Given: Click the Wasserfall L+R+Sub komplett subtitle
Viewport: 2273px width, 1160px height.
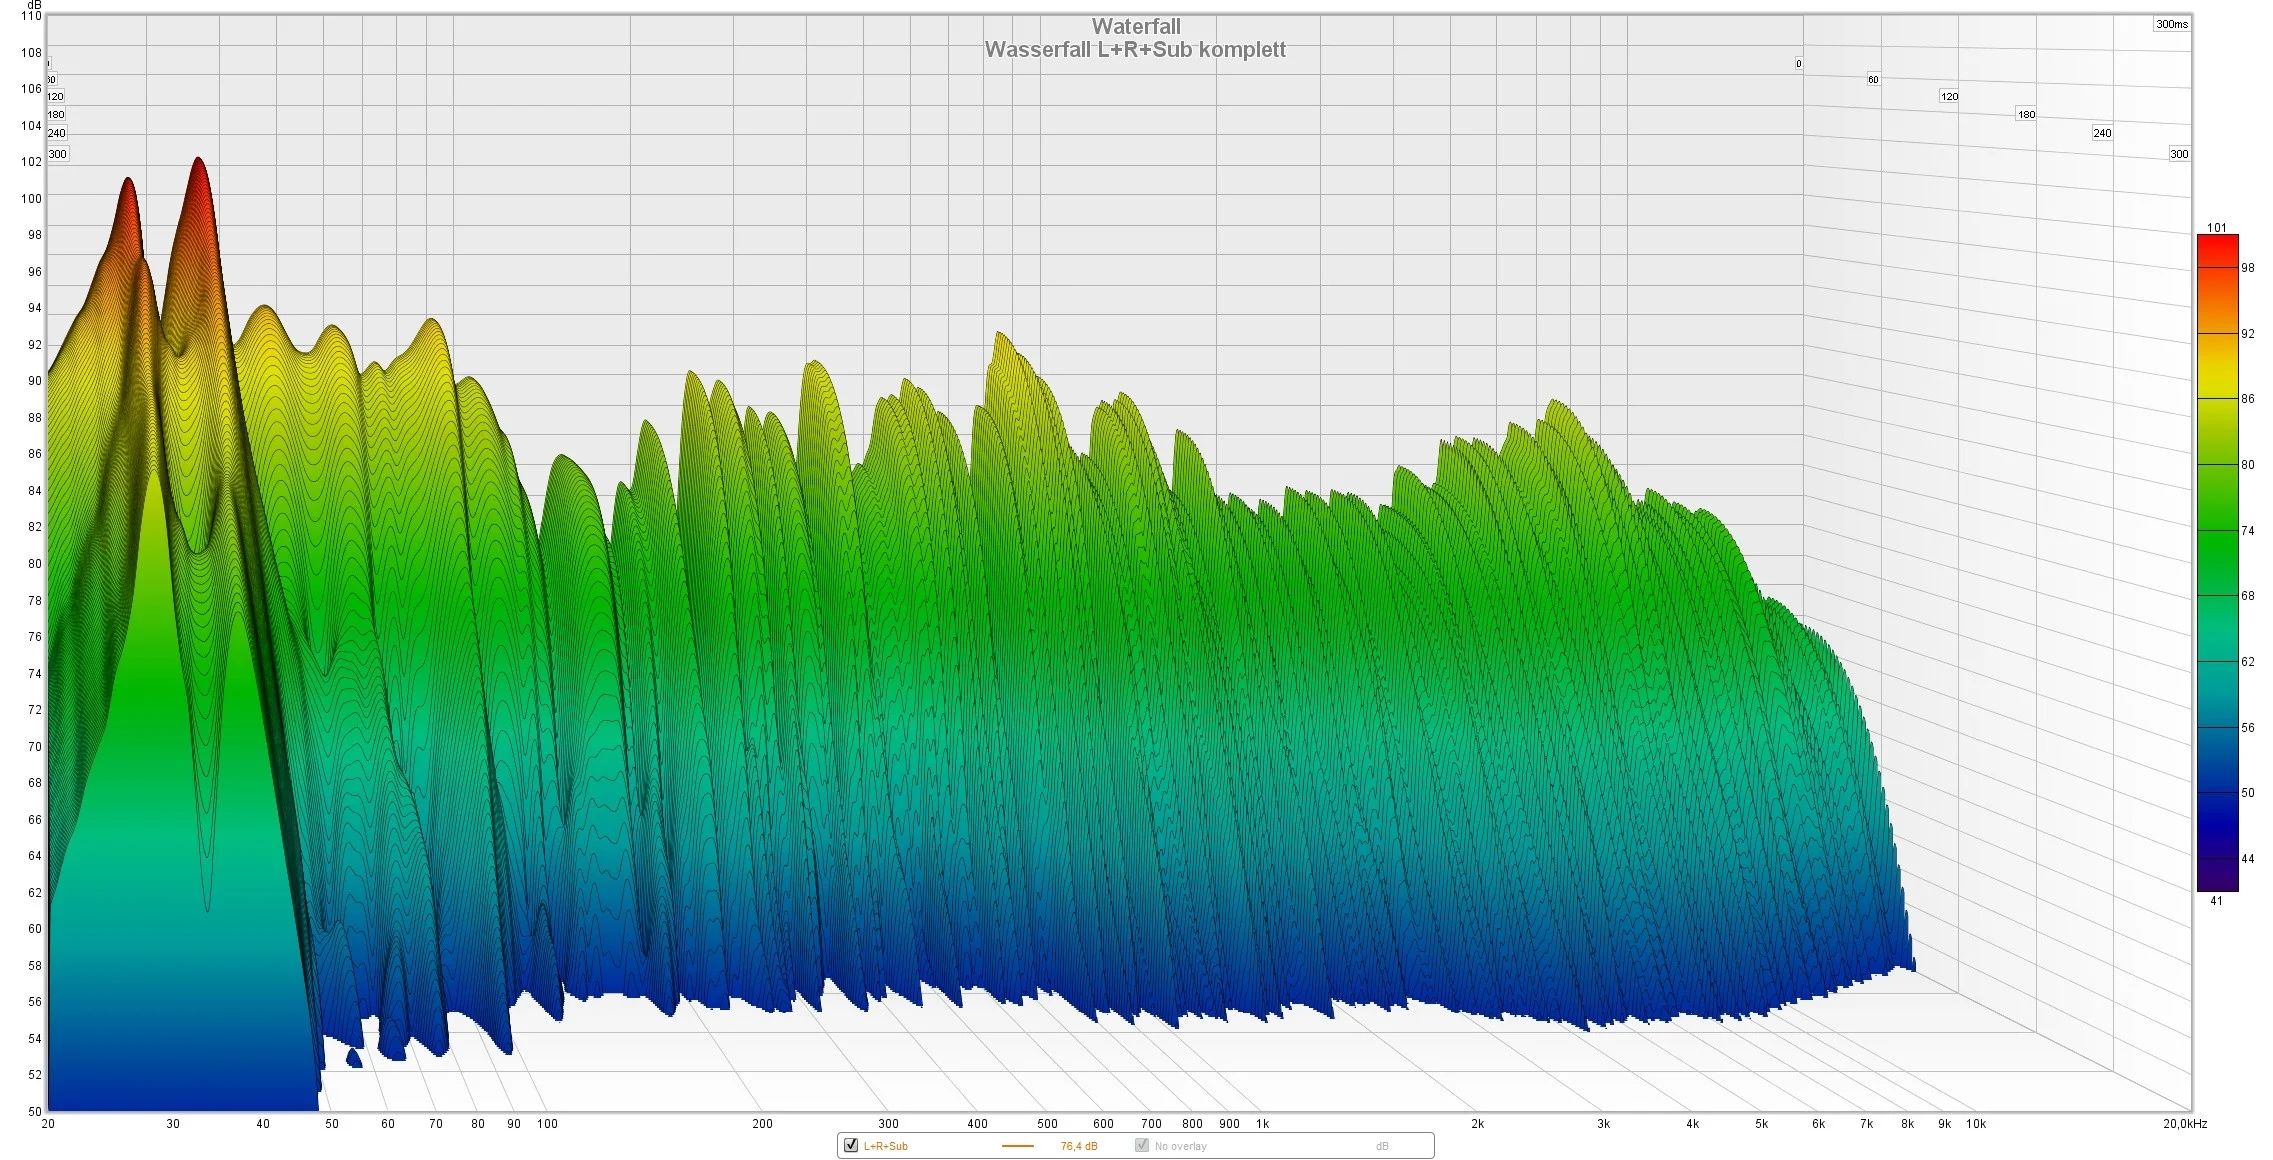Looking at the screenshot, I should tap(1135, 50).
